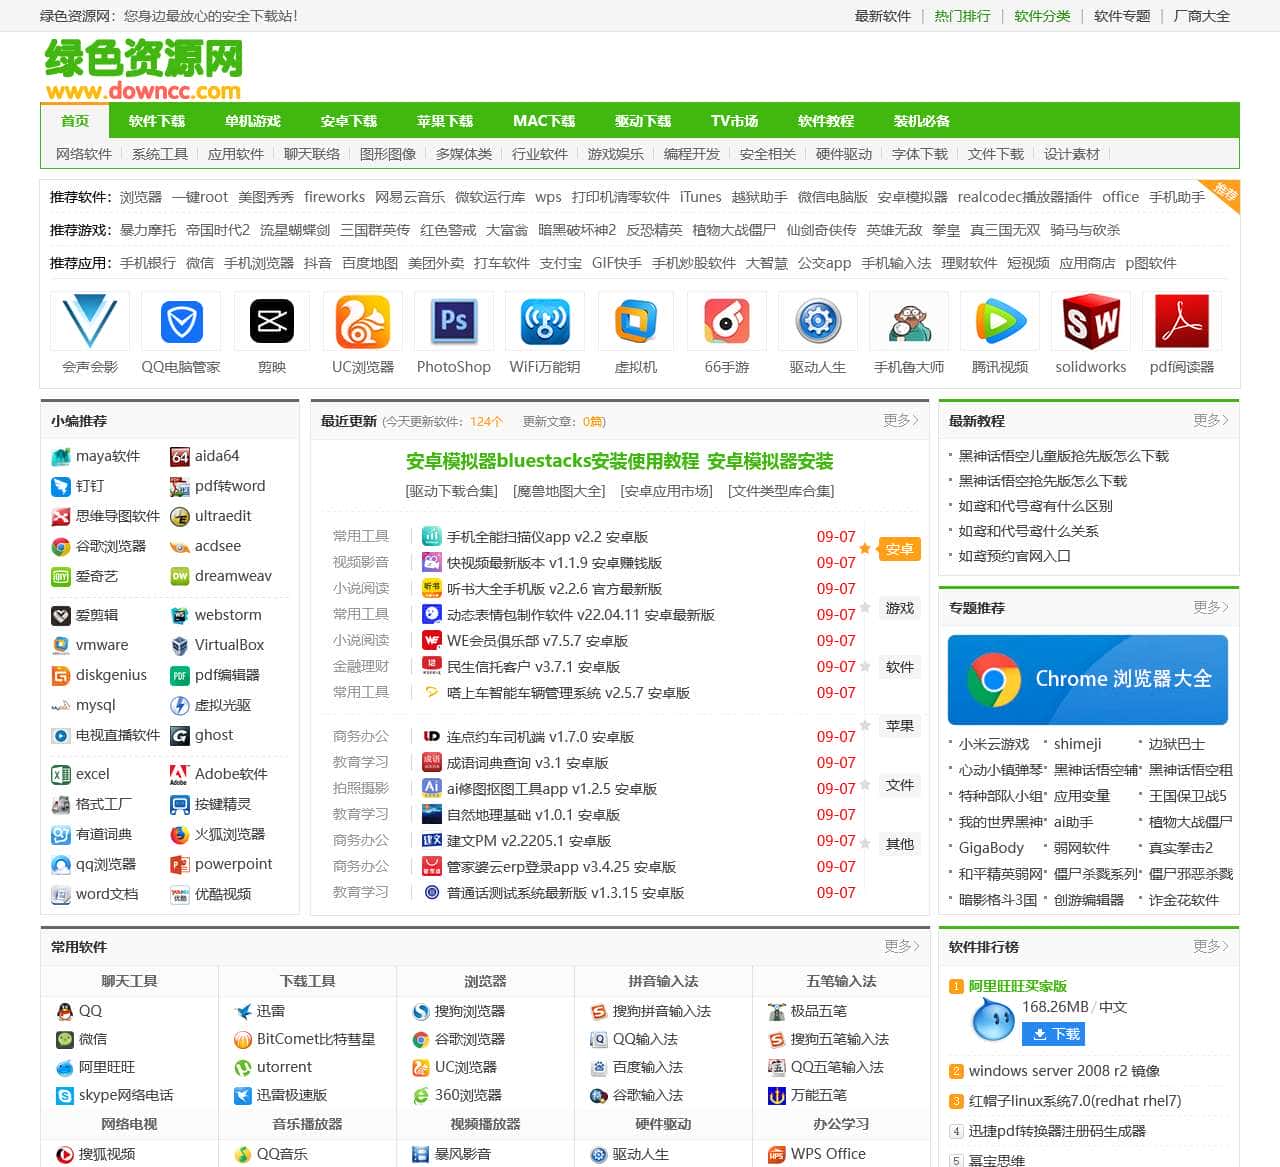Open 听书大全手机版 v2.2.6 entry
Viewport: 1280px width, 1167px height.
(x=554, y=589)
